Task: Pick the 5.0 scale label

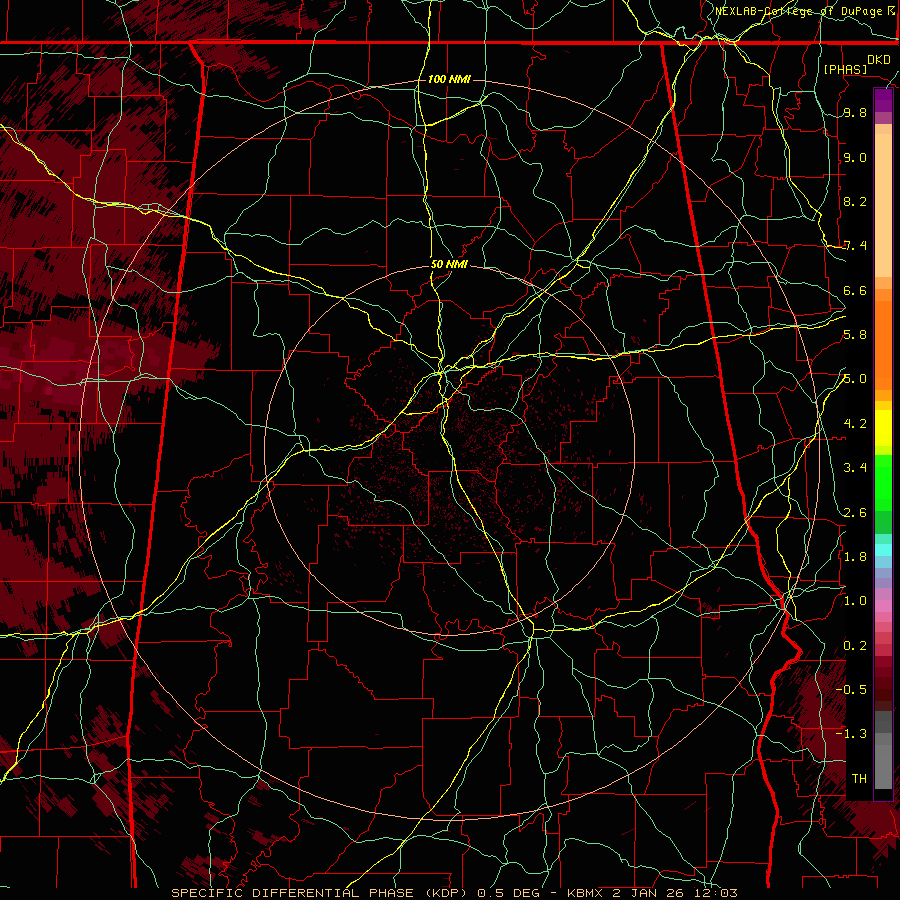Action: pyautogui.click(x=855, y=379)
